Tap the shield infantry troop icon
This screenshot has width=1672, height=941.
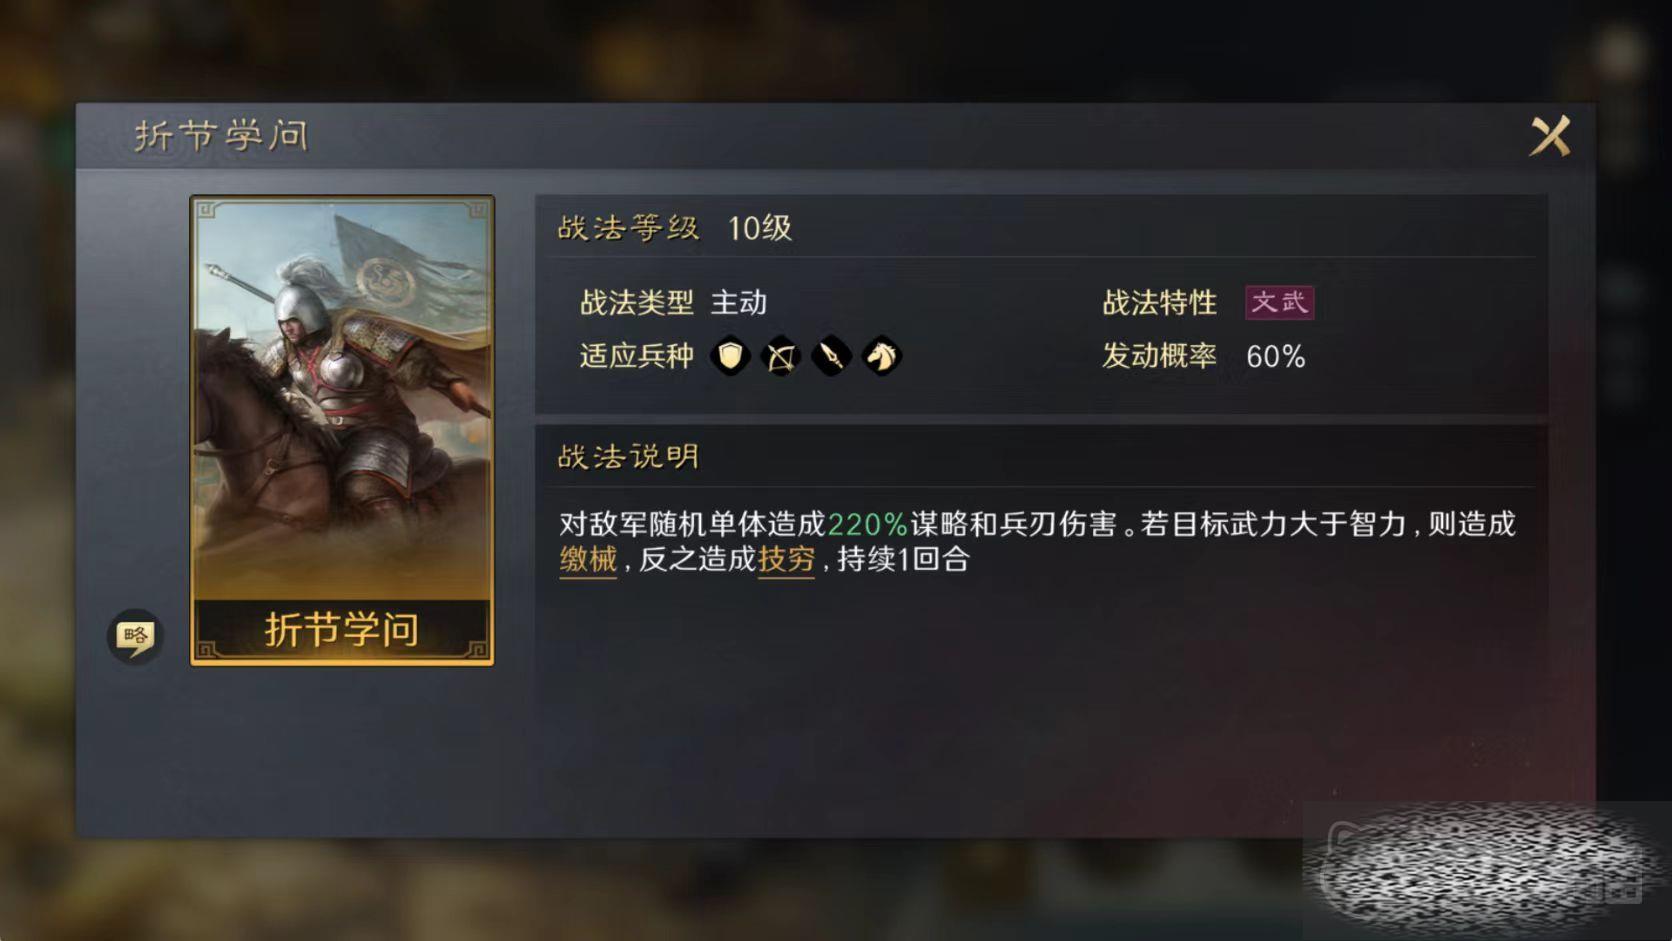(x=730, y=356)
